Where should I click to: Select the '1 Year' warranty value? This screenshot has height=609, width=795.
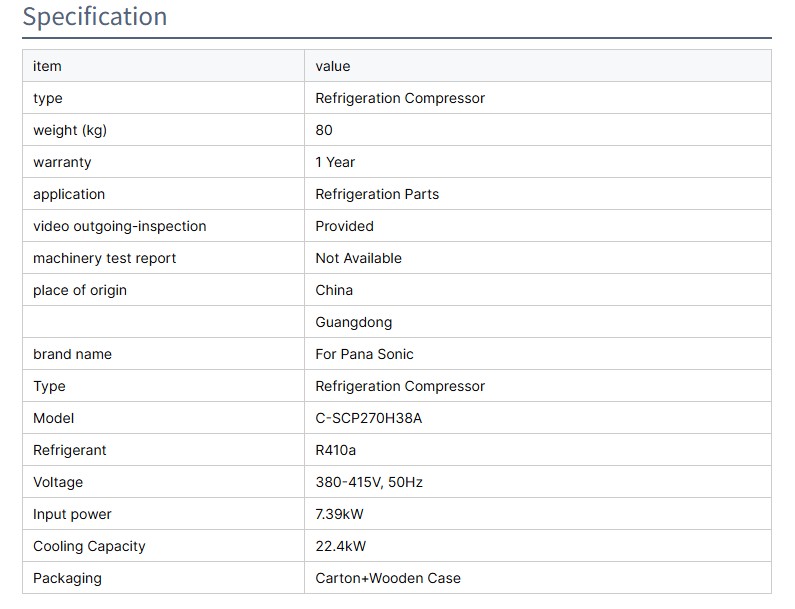click(335, 162)
